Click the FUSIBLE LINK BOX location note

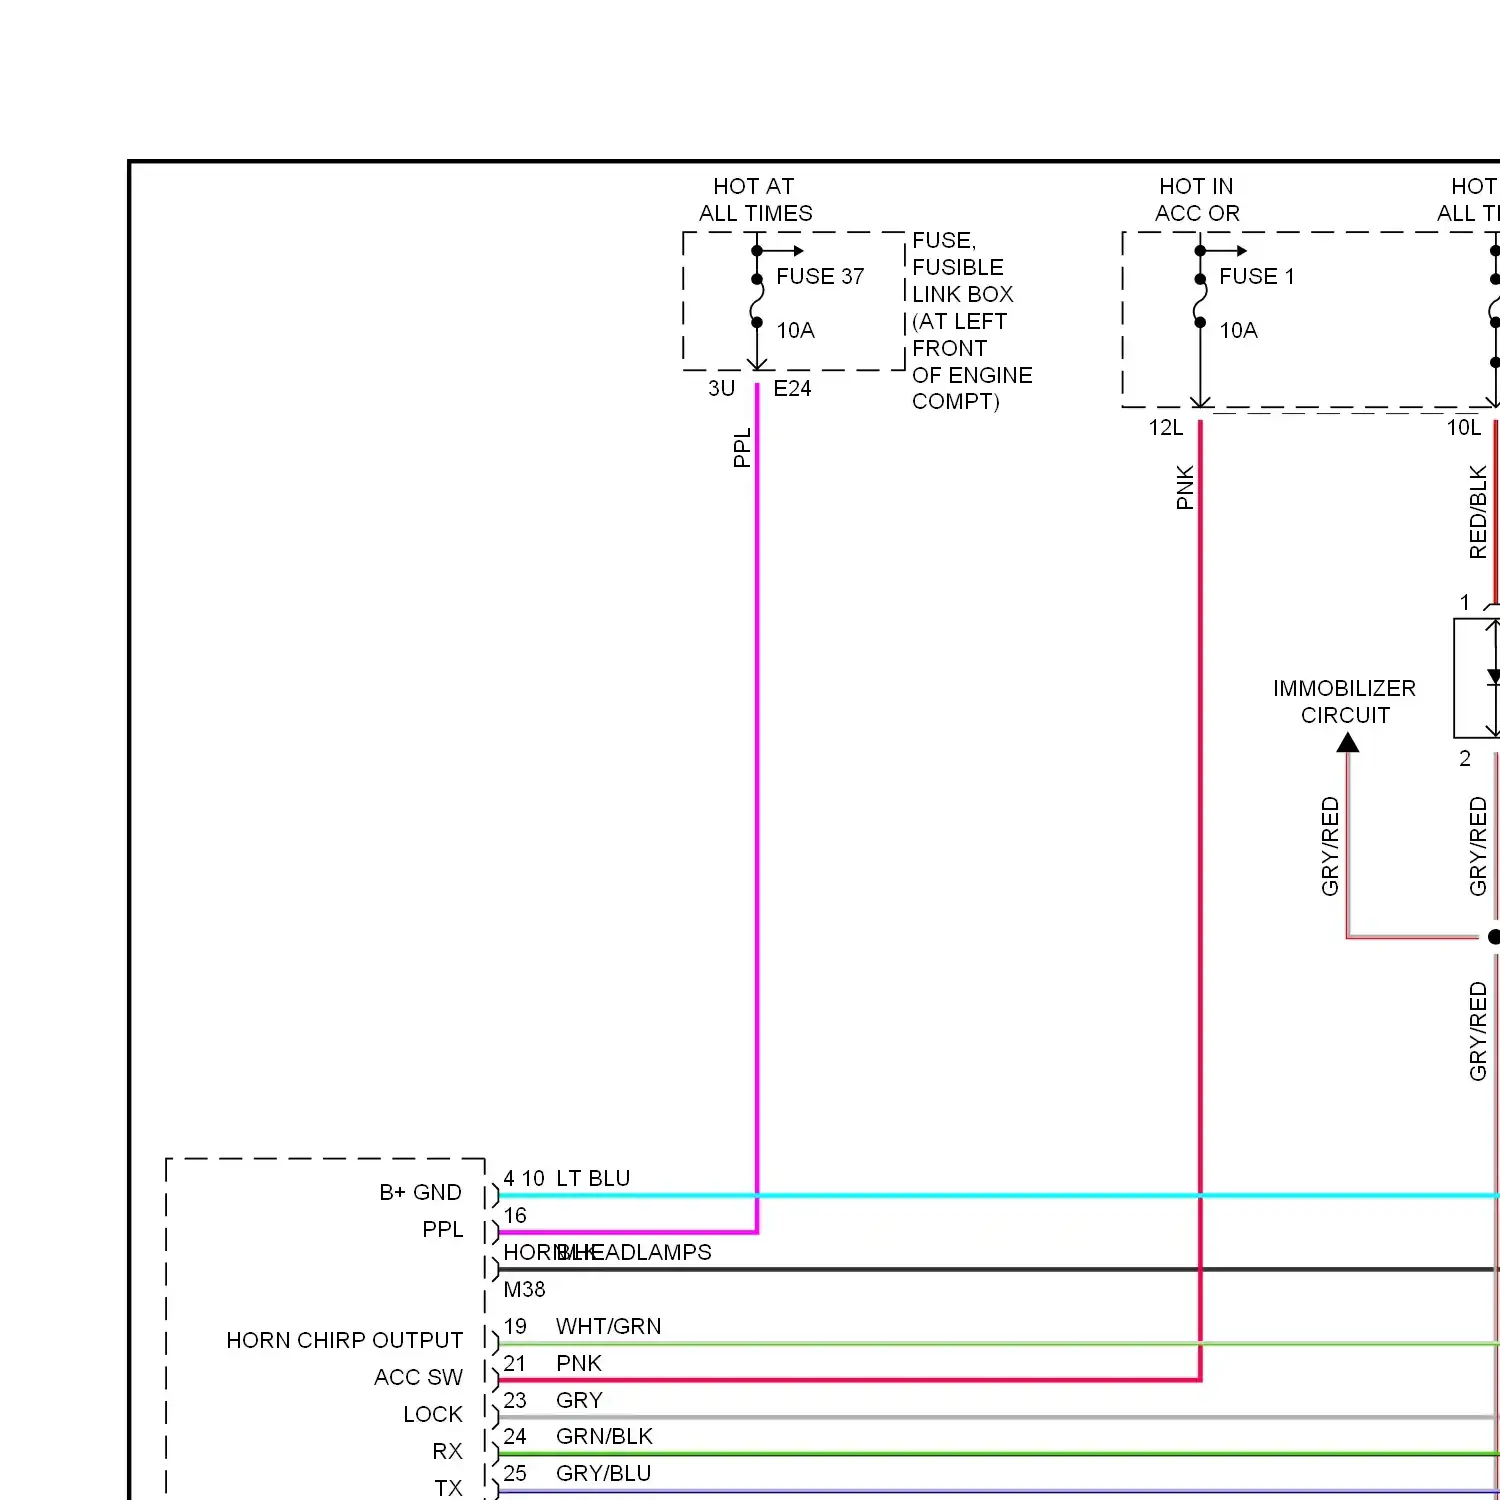pyautogui.click(x=972, y=321)
